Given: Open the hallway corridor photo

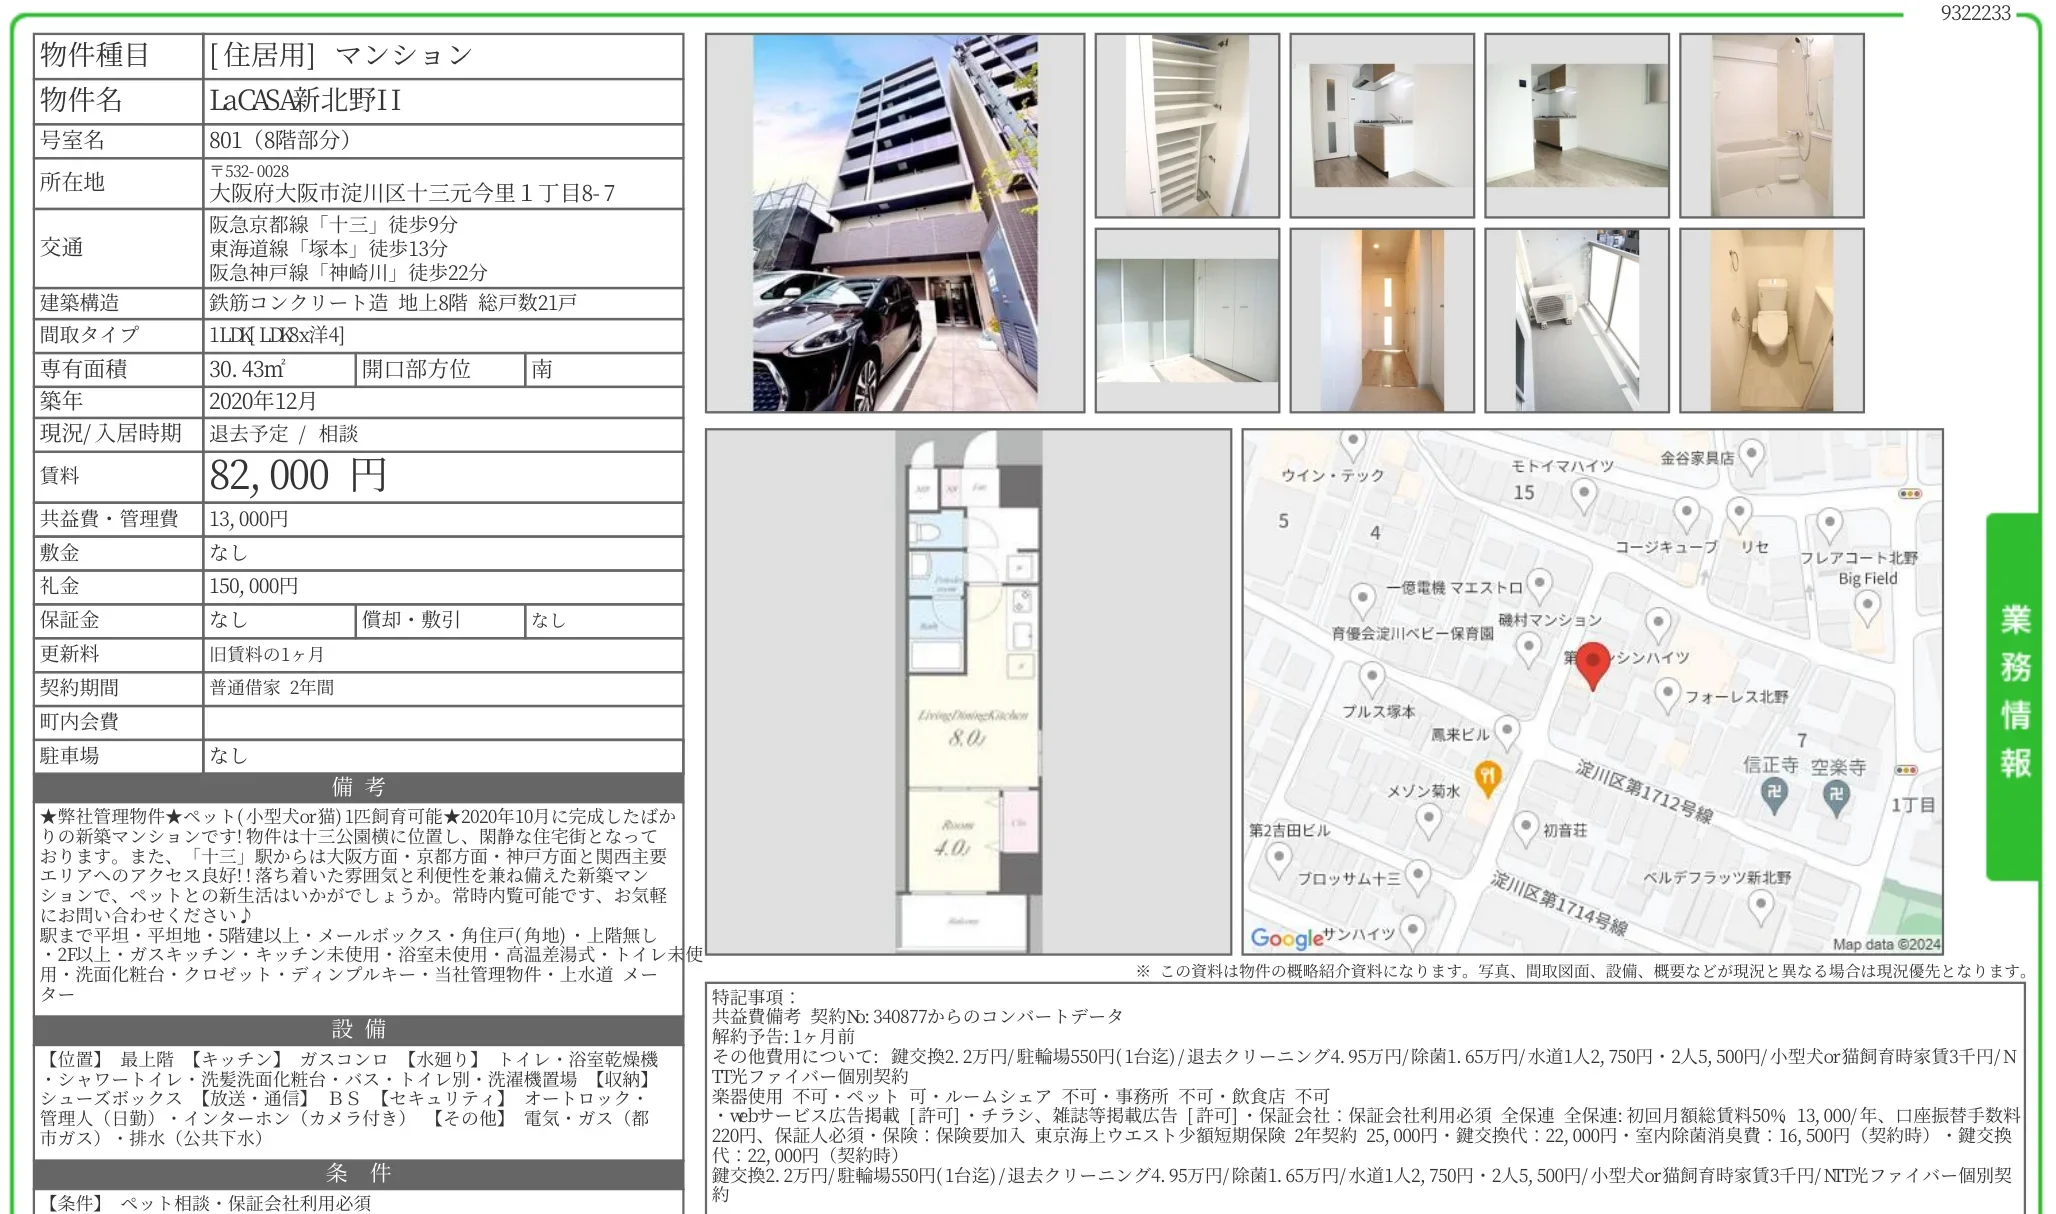Looking at the screenshot, I should [1381, 320].
